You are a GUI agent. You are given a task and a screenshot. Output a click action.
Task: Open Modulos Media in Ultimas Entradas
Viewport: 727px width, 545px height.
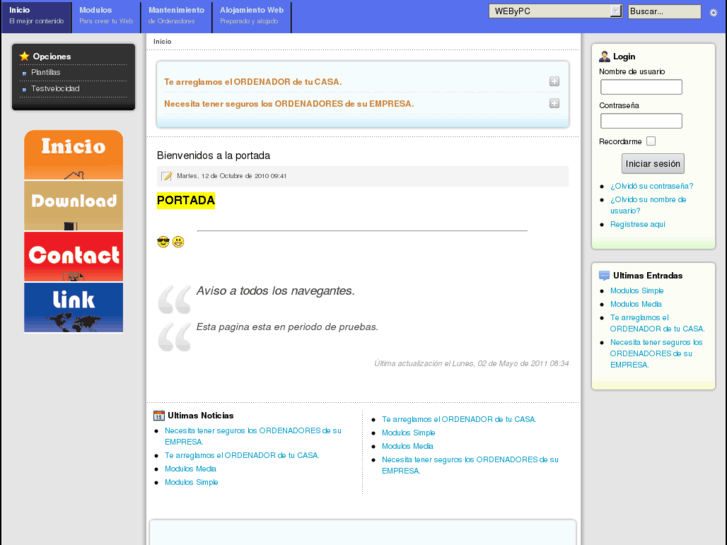point(636,304)
